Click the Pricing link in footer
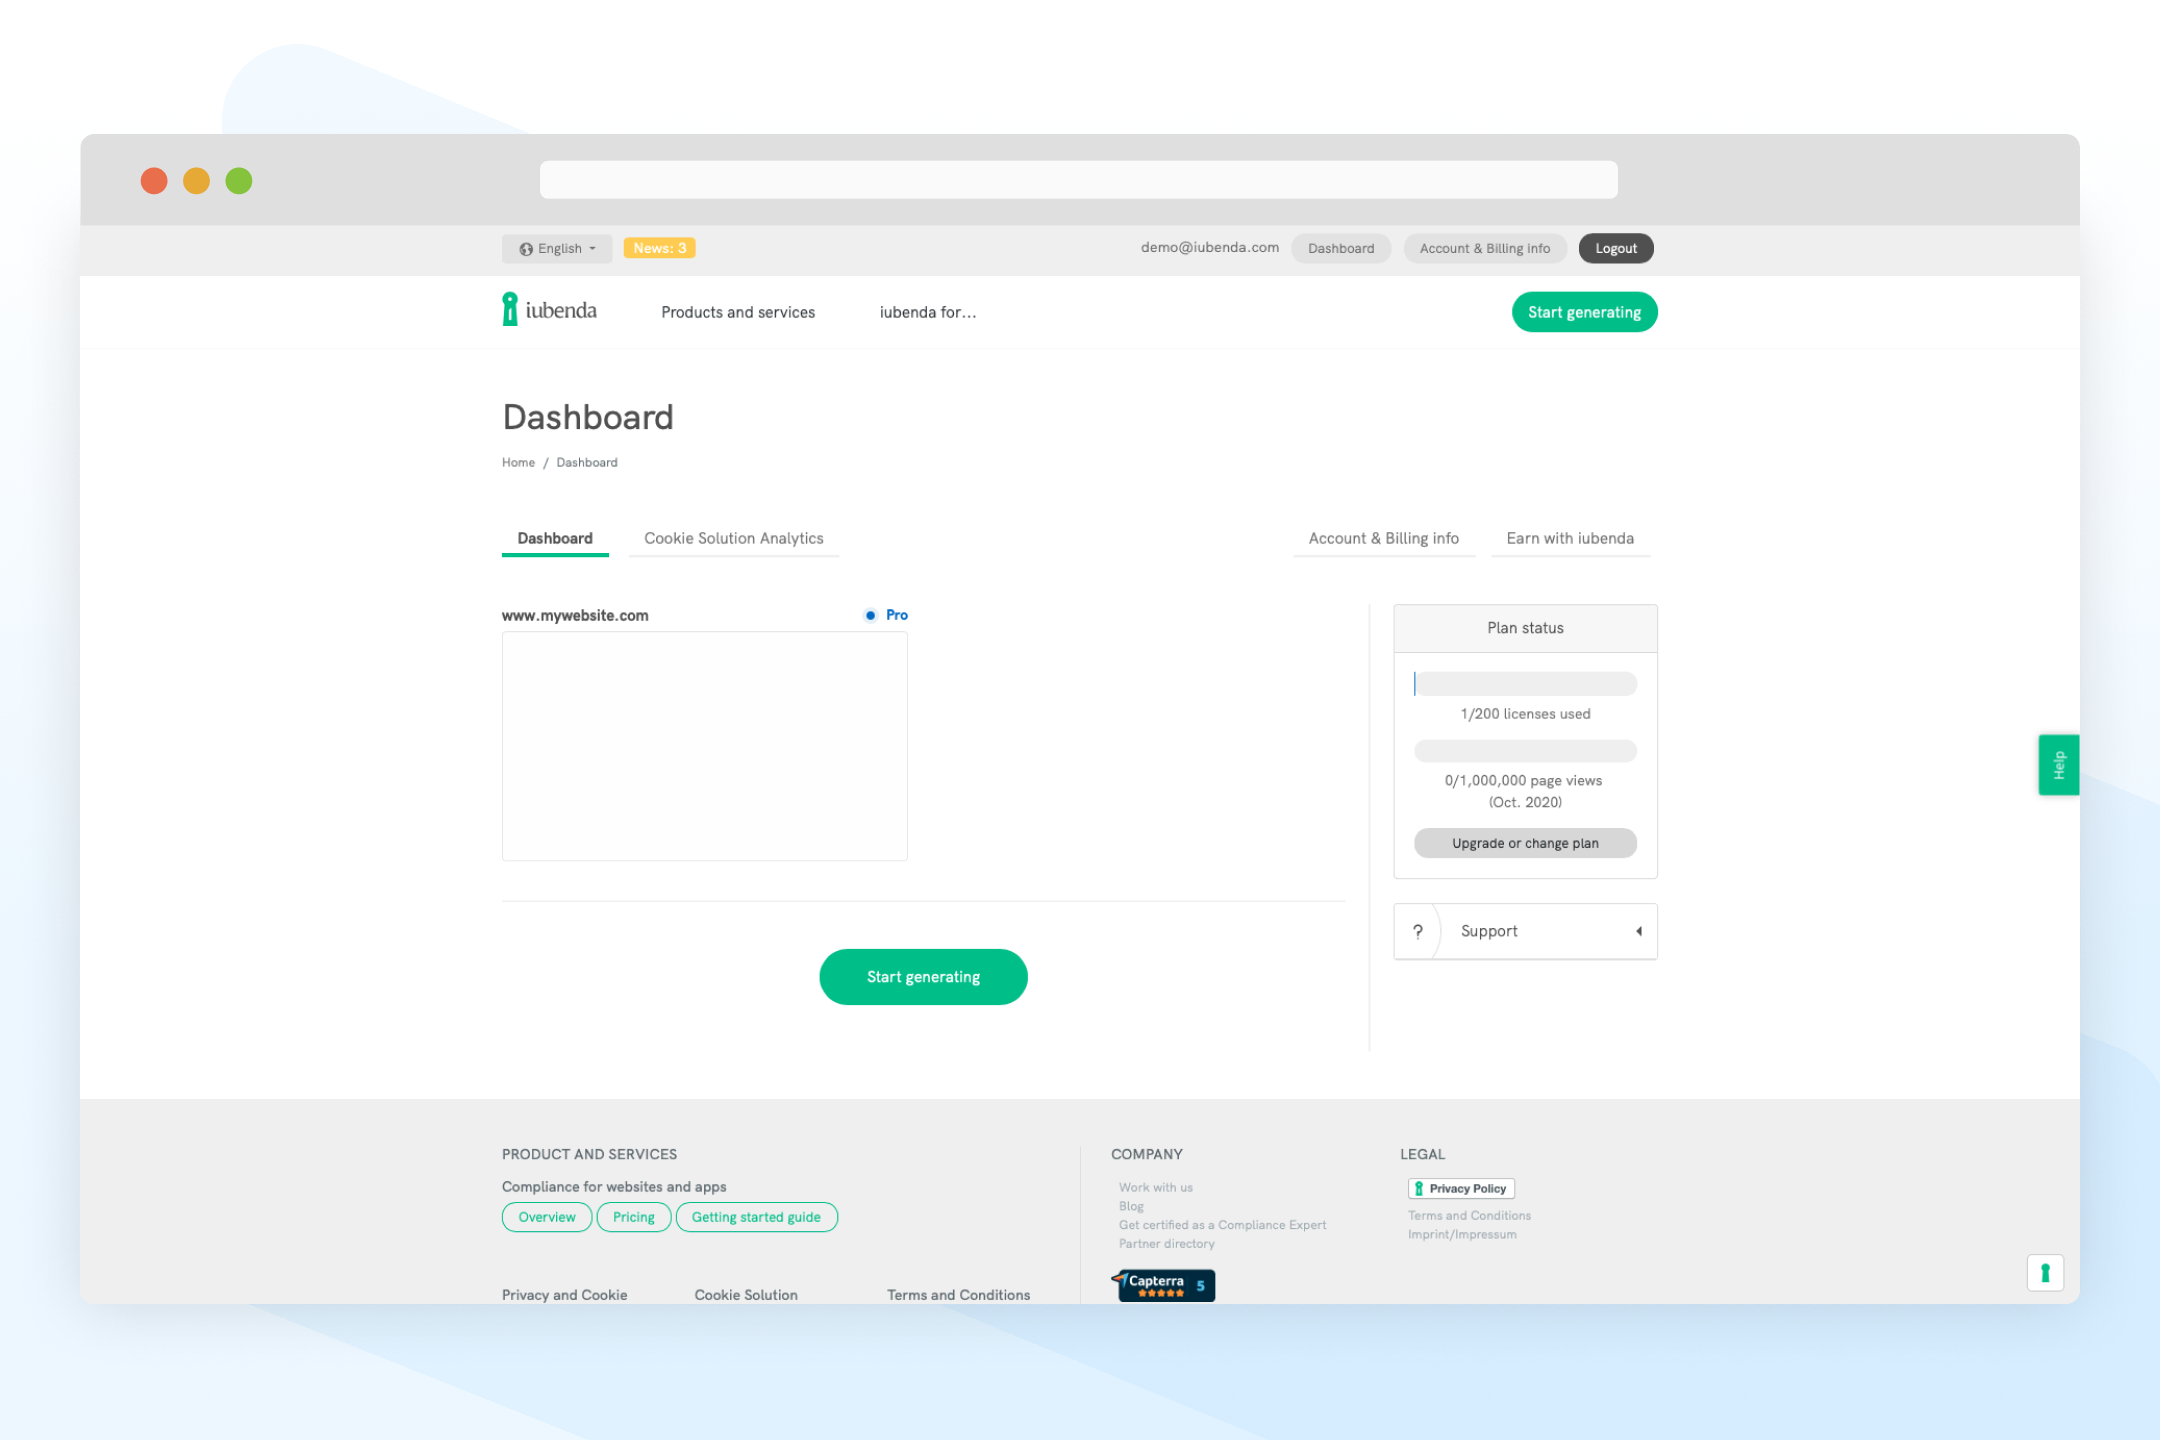The height and width of the screenshot is (1440, 2160). coord(632,1217)
